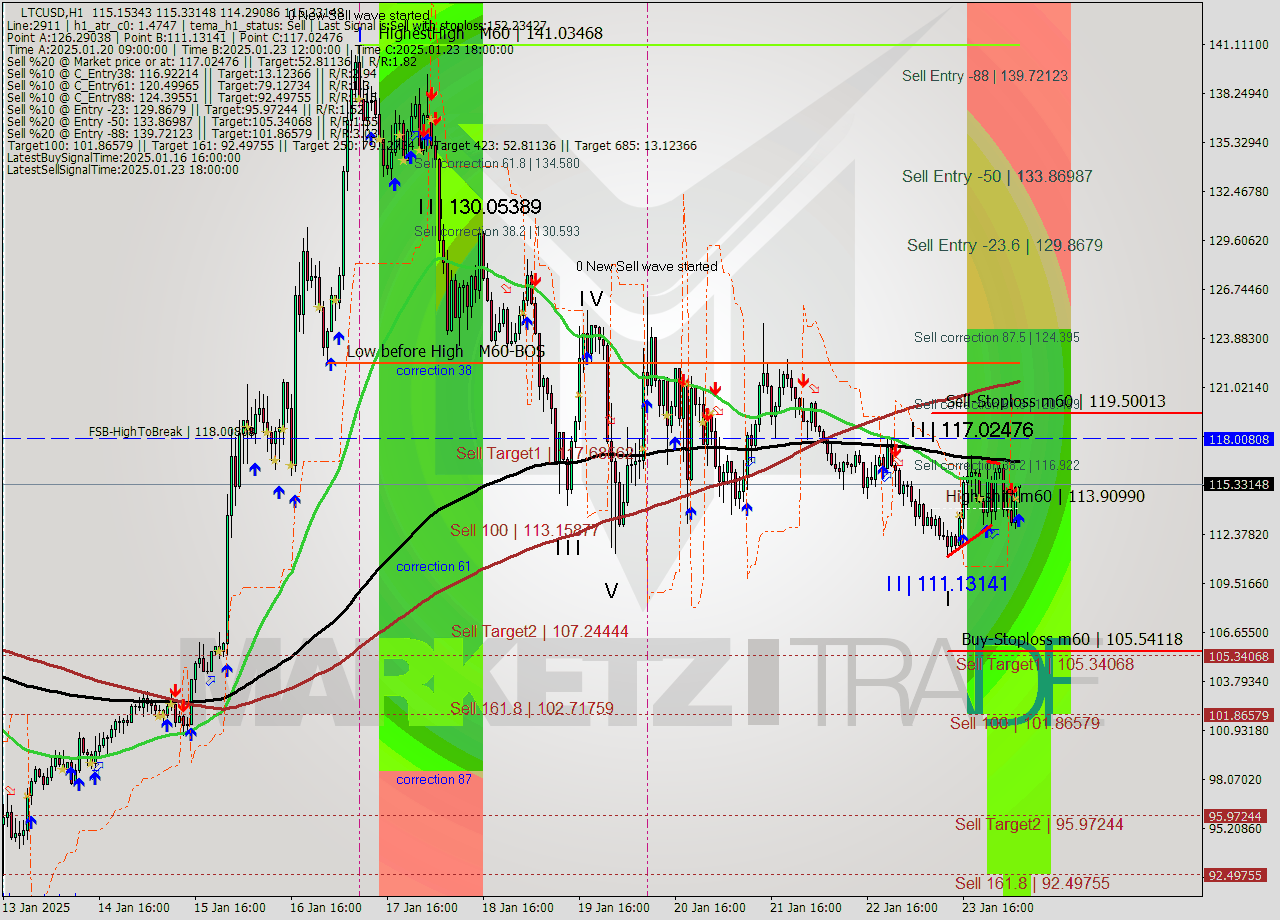Click the 17 Jan 16:00 time axis label
Screen dimensions: 1280x920
click(421, 908)
